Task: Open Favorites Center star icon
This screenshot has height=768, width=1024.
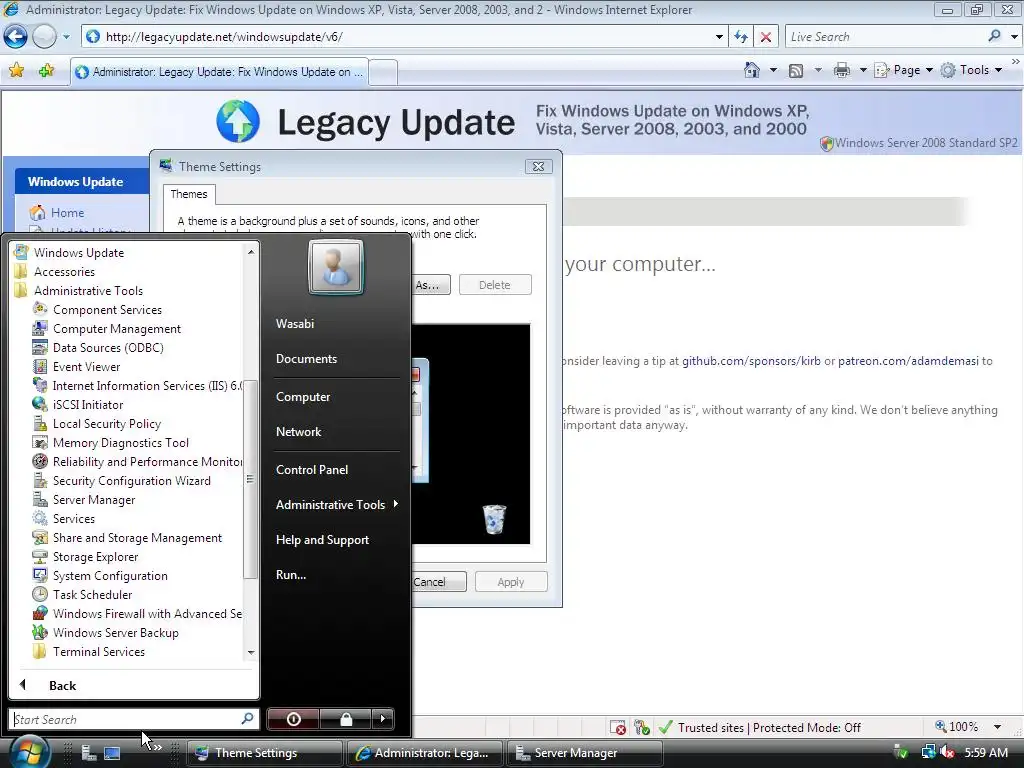Action: [x=17, y=71]
